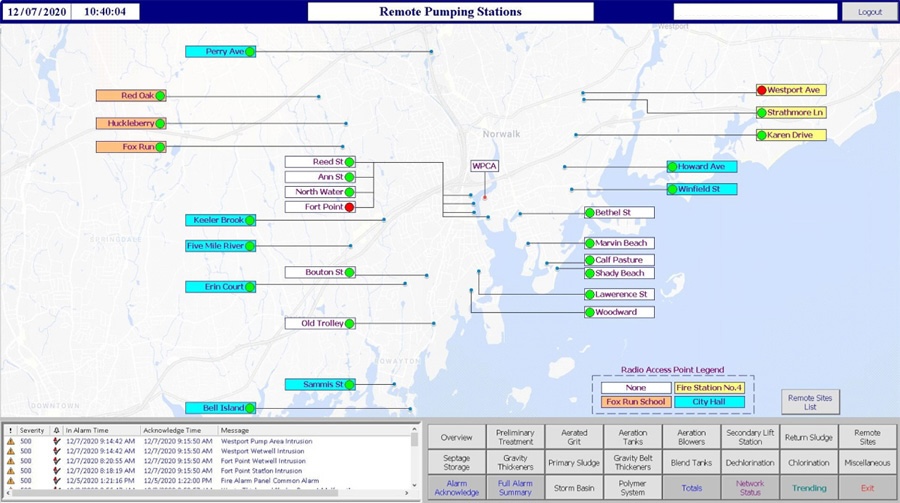Select the Fire Alarm Panel Common Alarm row

pyautogui.click(x=208, y=481)
